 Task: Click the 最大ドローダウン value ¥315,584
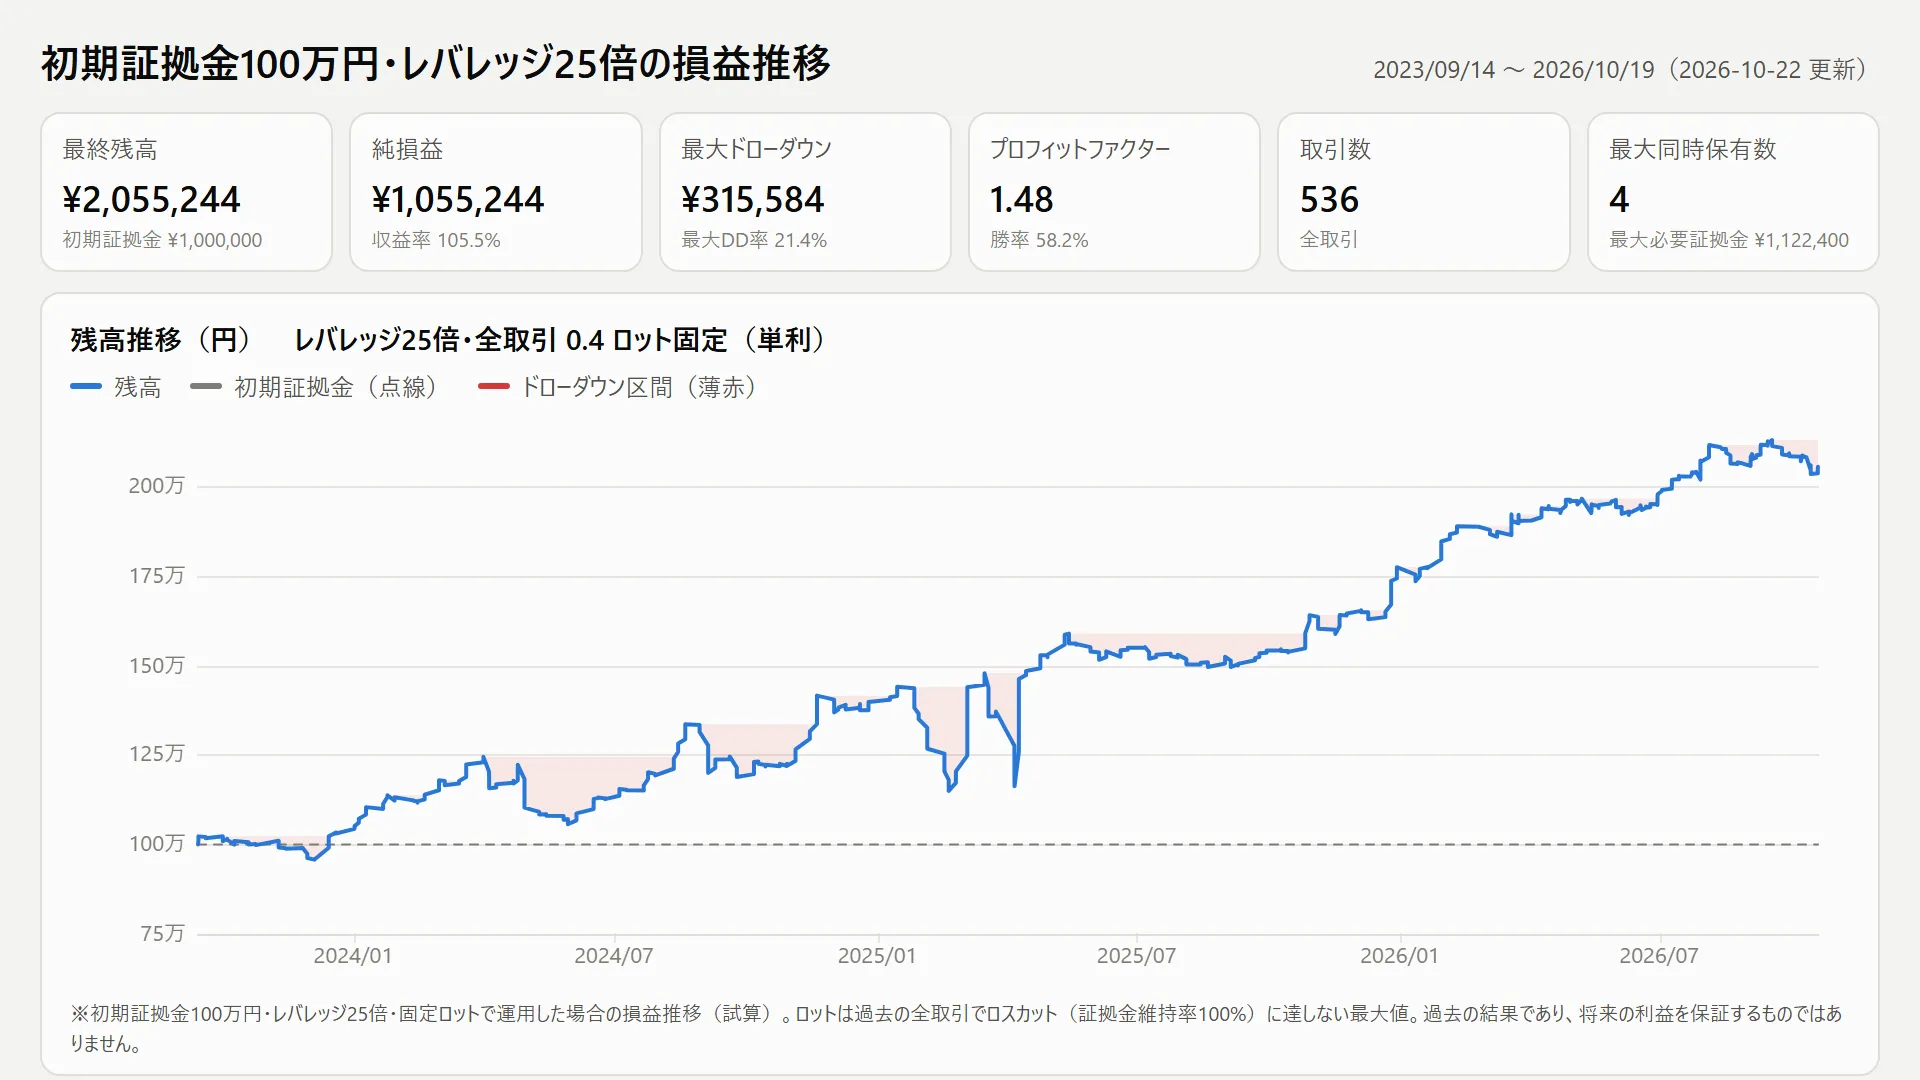coord(753,200)
